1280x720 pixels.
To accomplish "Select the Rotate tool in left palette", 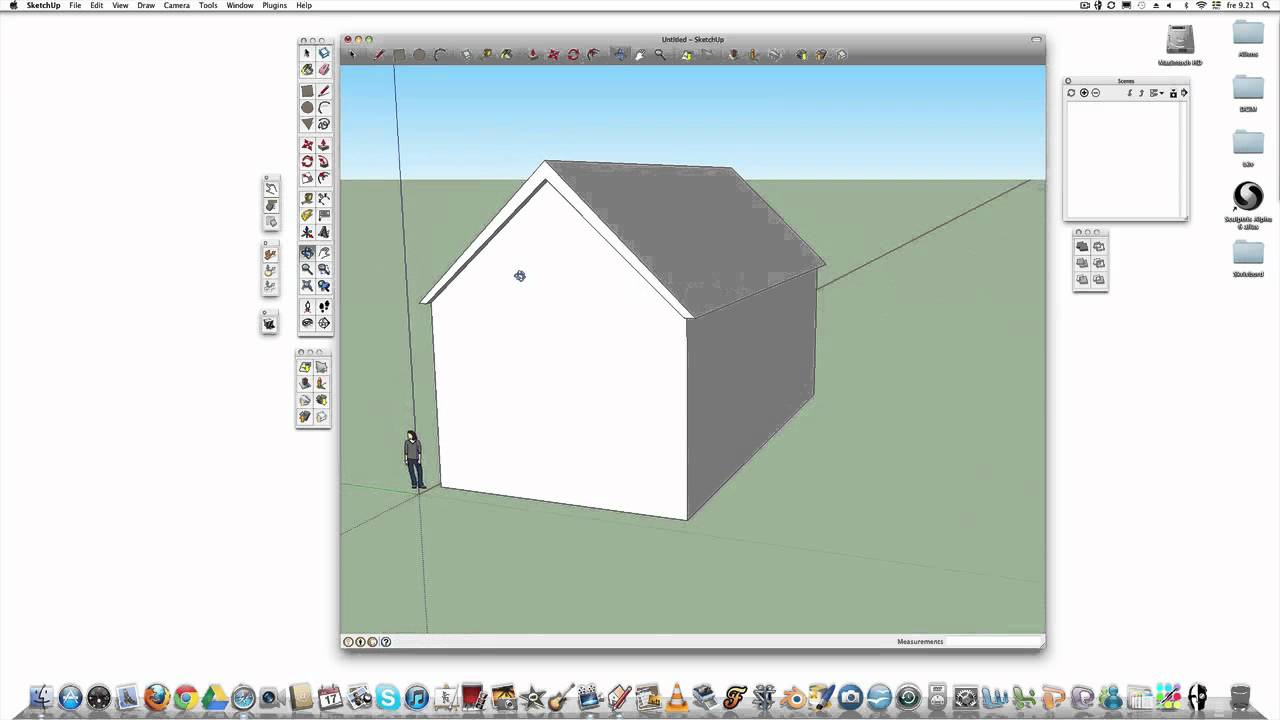I will tap(307, 161).
